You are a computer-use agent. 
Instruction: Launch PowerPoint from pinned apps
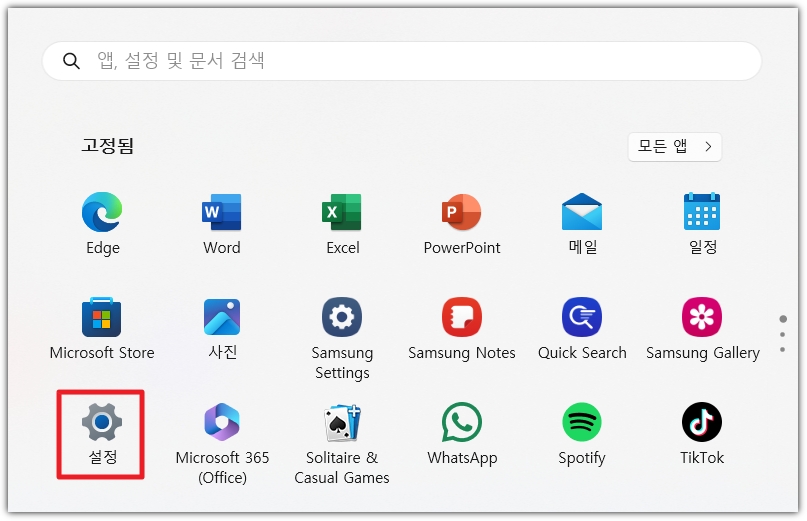[x=462, y=212]
